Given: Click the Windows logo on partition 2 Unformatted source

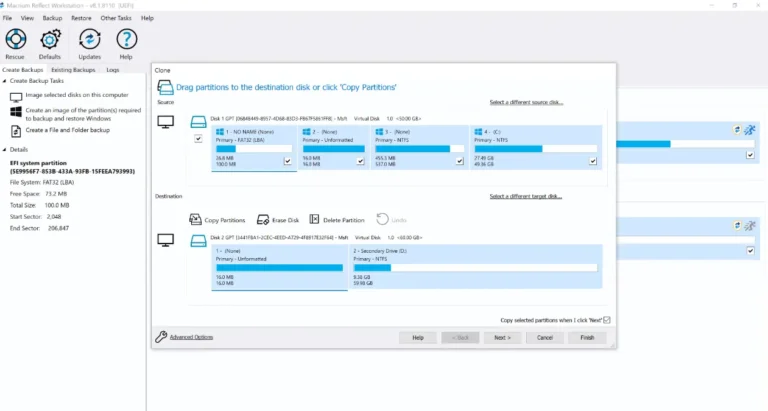Looking at the screenshot, I should click(x=307, y=132).
